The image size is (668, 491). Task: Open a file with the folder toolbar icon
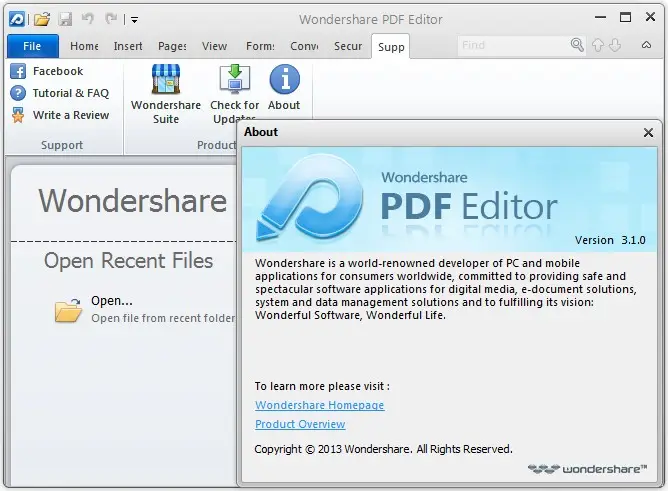42,19
